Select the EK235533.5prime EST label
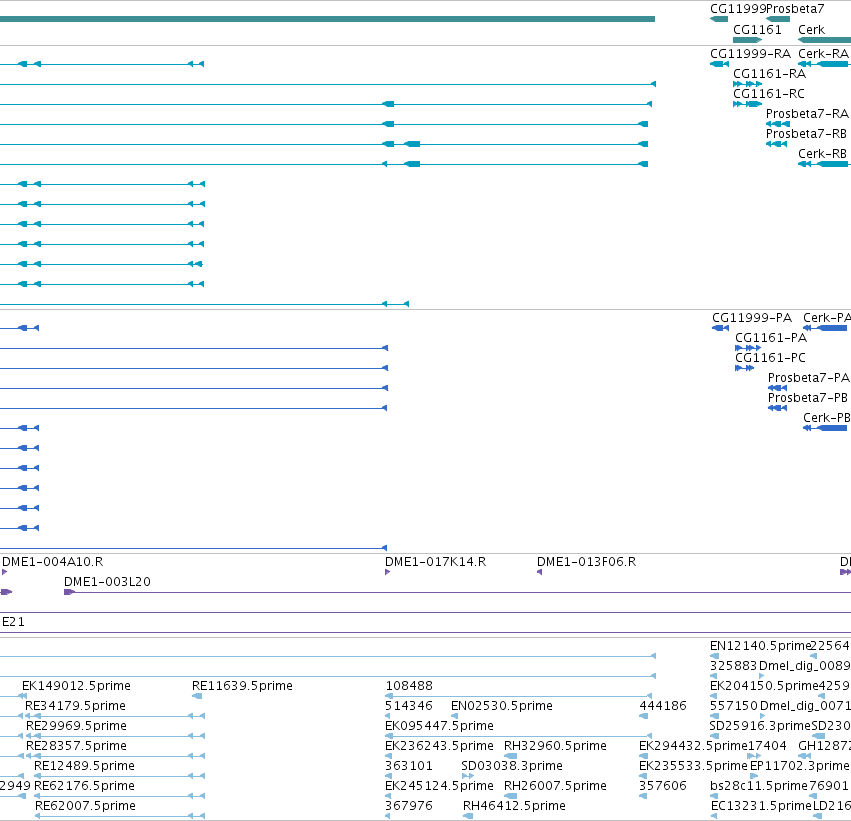 point(694,766)
